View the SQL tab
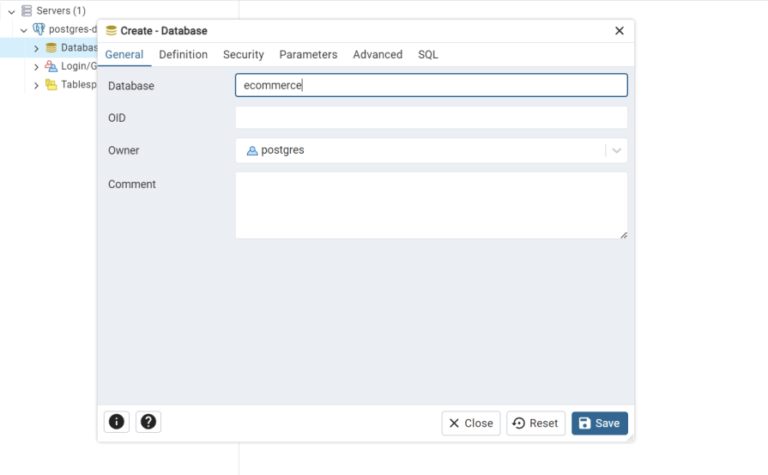Image resolution: width=768 pixels, height=475 pixels. (428, 54)
